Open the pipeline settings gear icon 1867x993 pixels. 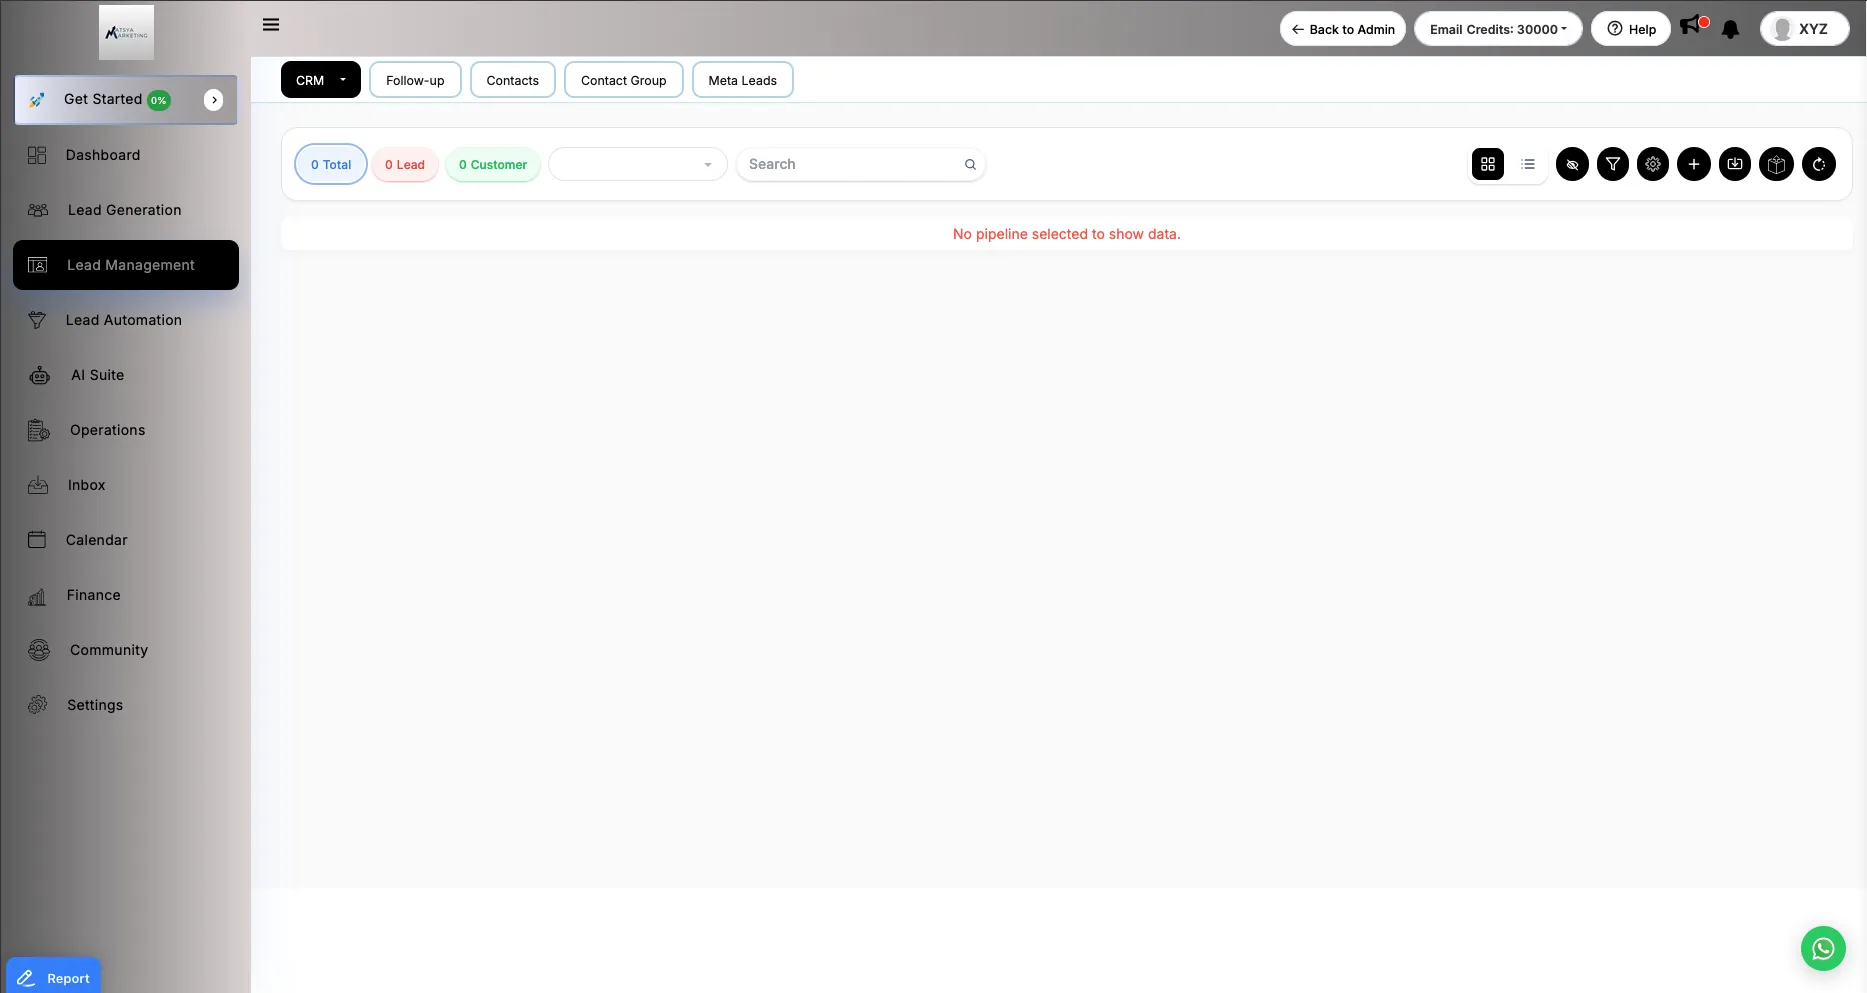pos(1653,164)
